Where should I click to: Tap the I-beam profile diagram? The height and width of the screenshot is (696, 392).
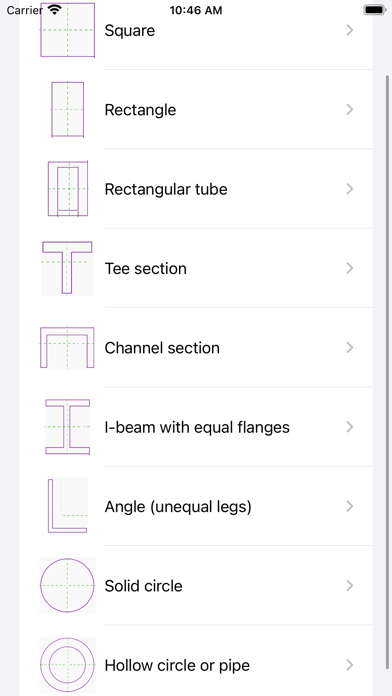coord(67,427)
